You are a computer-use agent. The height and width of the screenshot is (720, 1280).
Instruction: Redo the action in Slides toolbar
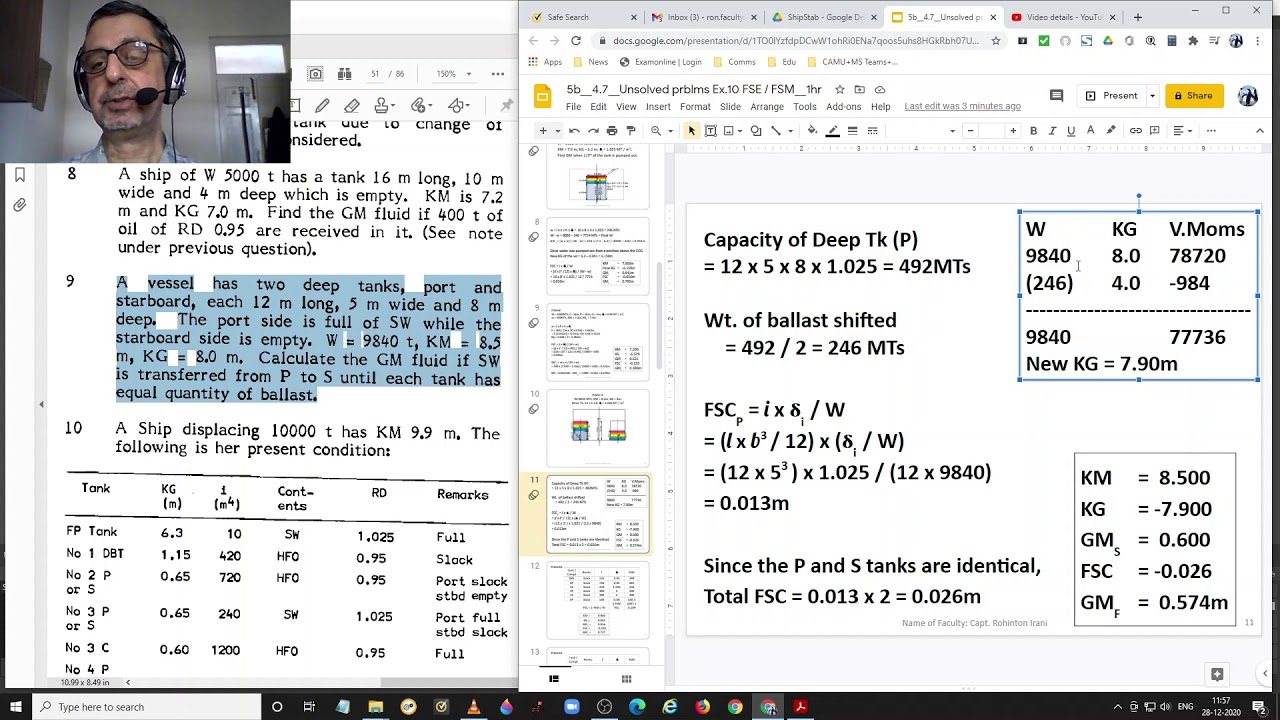tap(593, 131)
